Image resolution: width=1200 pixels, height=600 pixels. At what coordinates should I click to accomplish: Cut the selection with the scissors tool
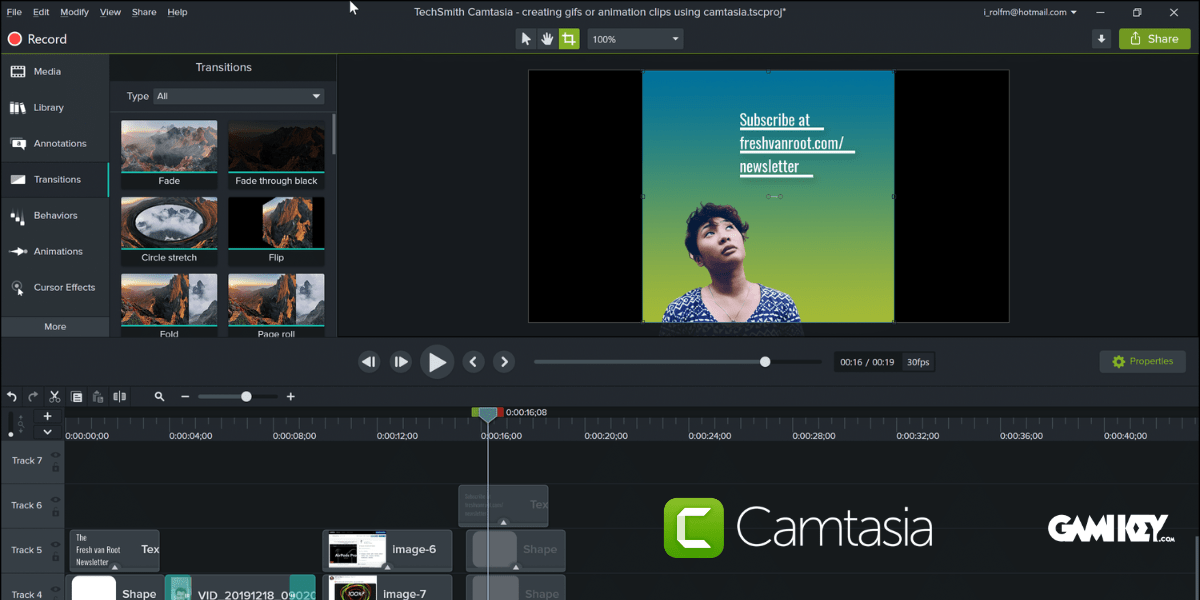pos(55,396)
